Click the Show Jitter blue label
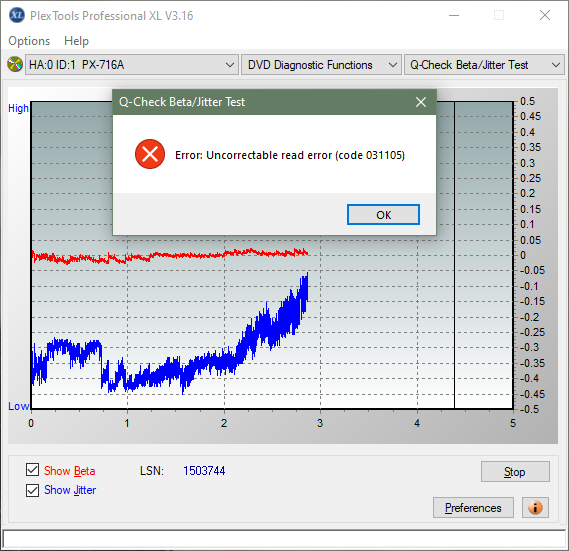569x551 pixels. [x=70, y=490]
